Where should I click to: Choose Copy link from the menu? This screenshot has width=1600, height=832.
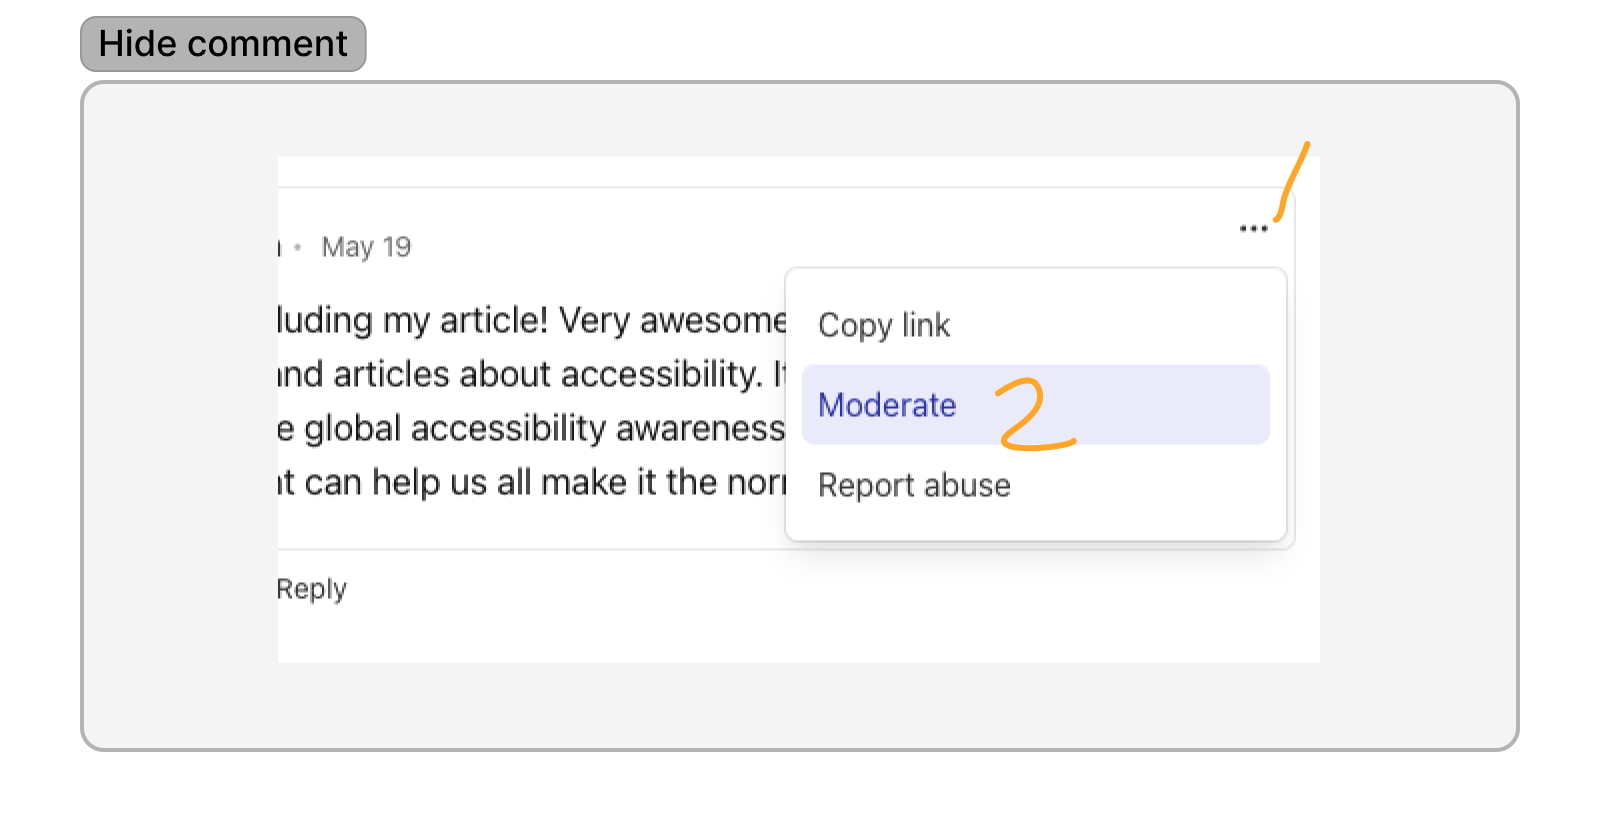pyautogui.click(x=883, y=324)
